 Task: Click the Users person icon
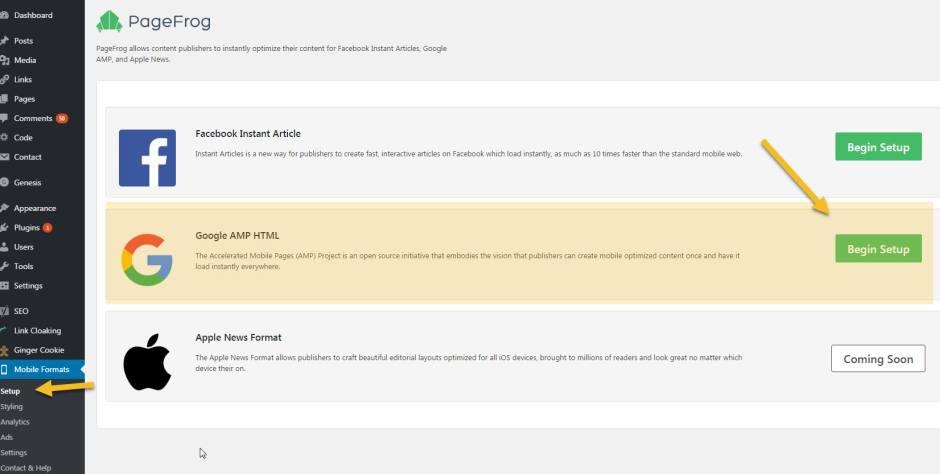4,247
